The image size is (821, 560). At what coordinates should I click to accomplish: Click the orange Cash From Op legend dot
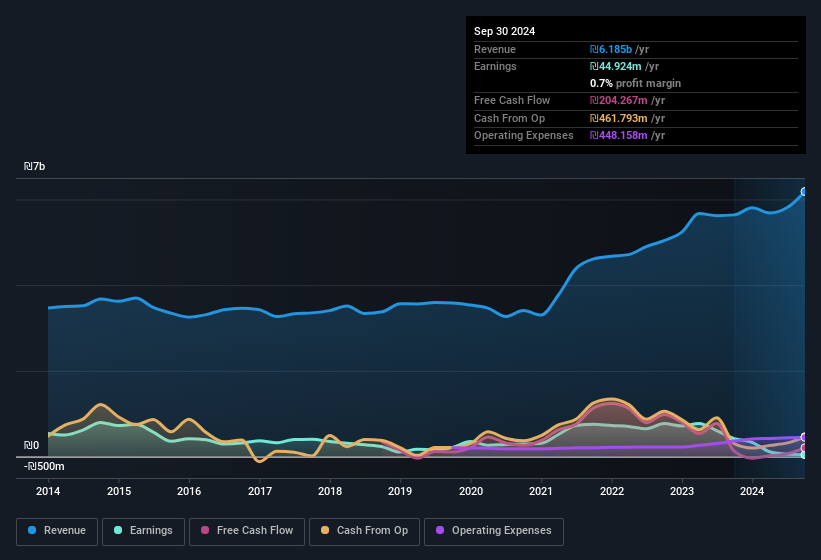(x=326, y=530)
